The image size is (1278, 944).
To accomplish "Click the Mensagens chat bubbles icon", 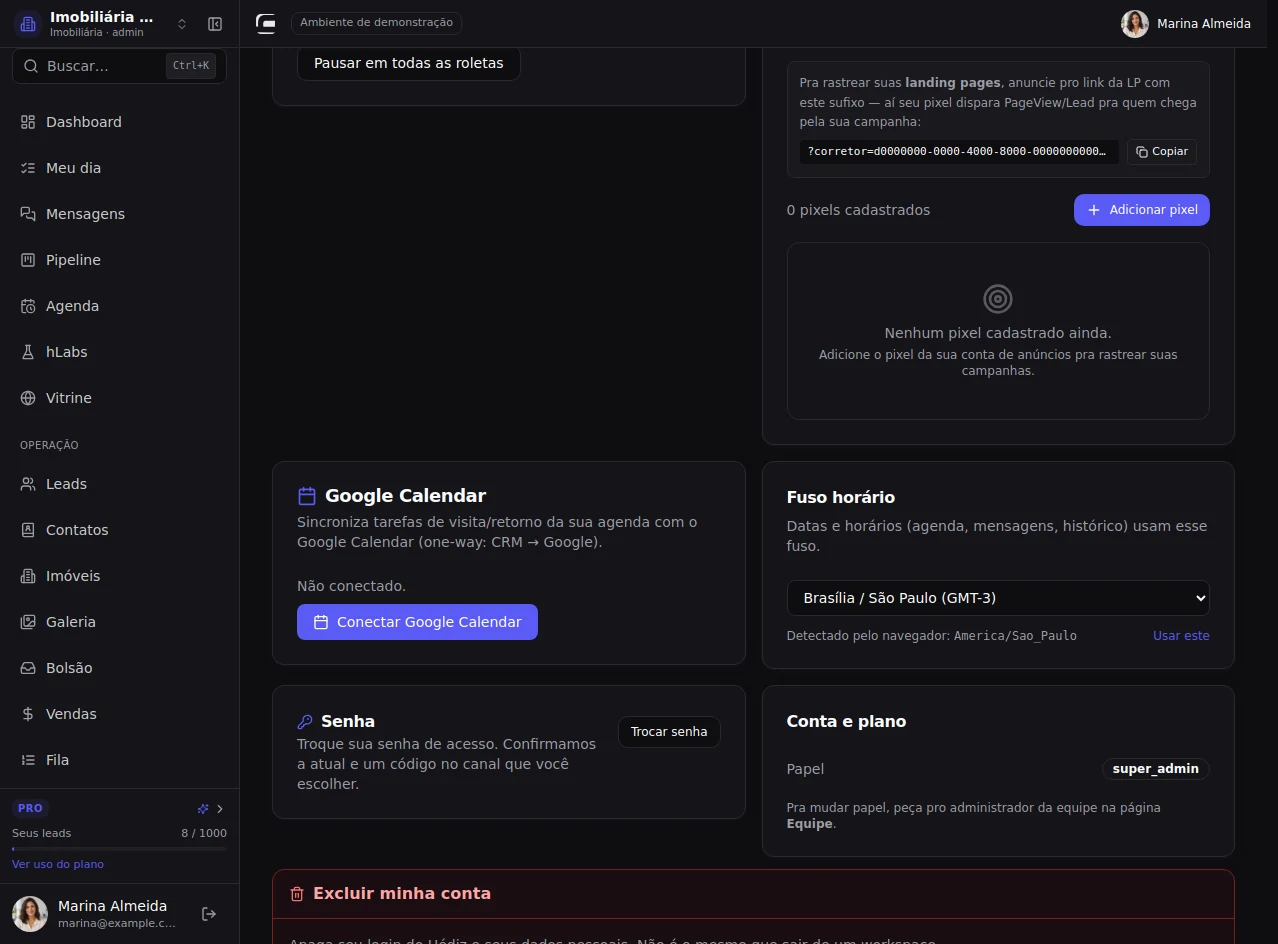I will 28,214.
